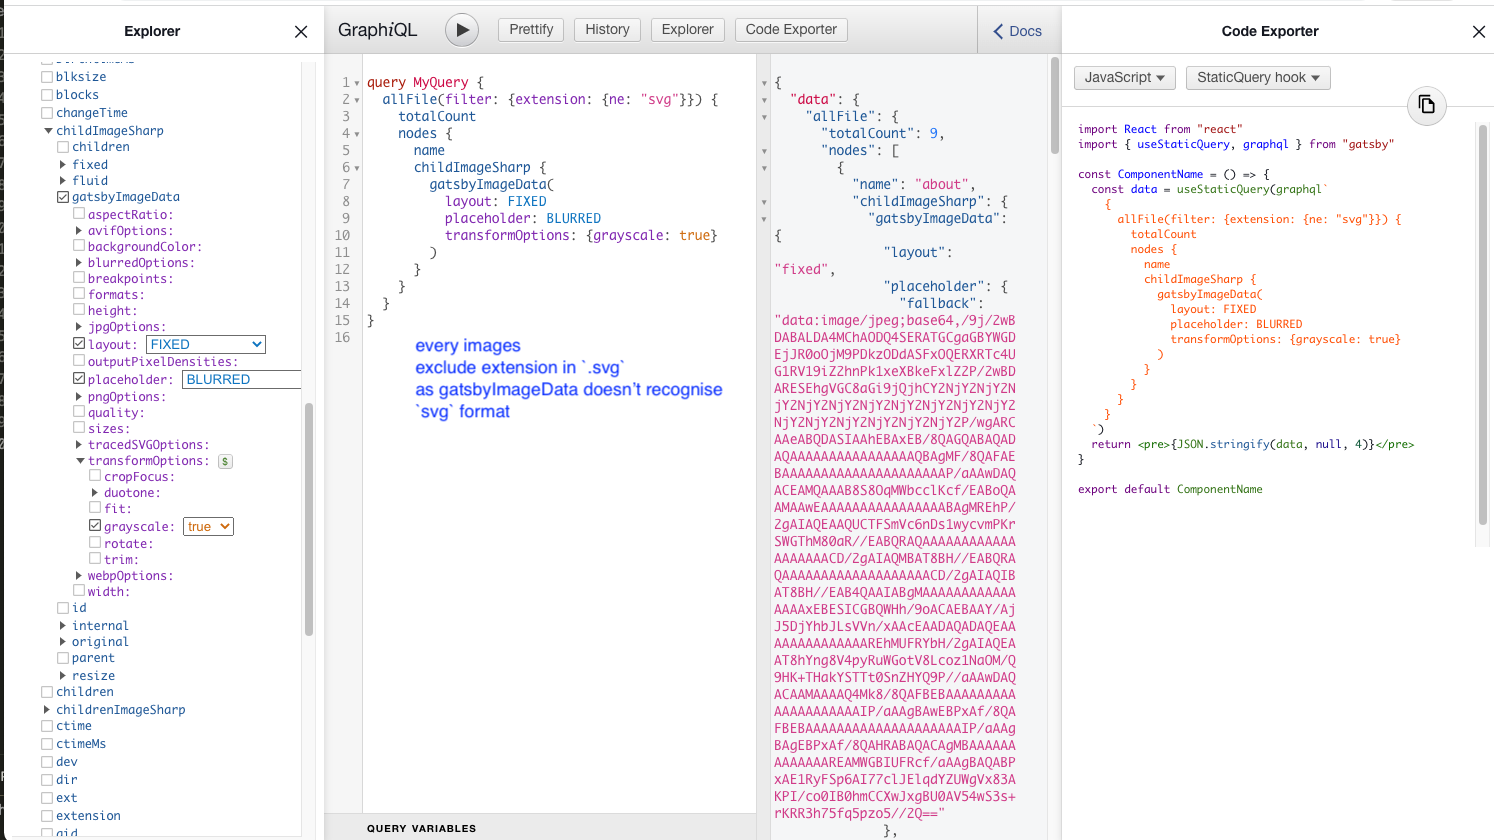
Task: Click the placeholder BLURRED input field
Action: pos(241,380)
